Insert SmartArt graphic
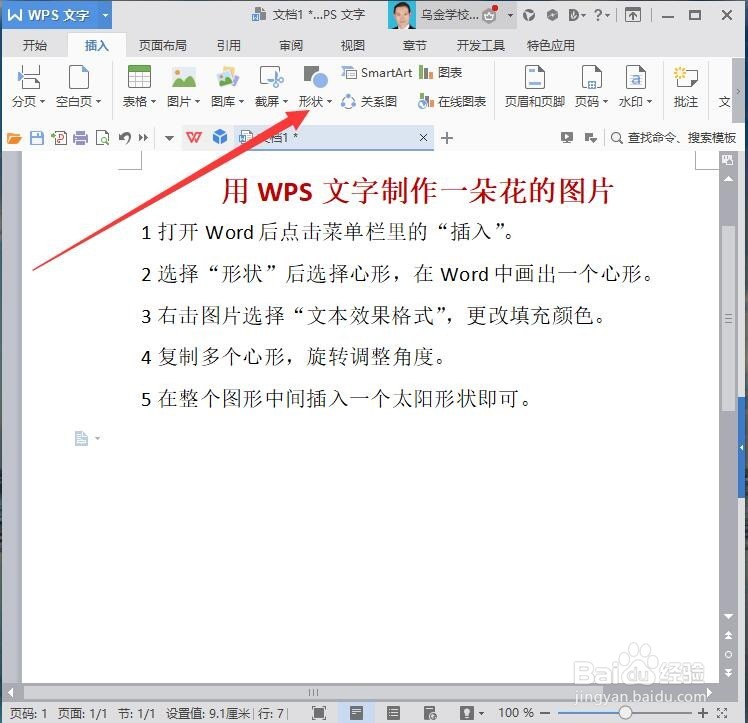Viewport: 748px width, 723px height. pyautogui.click(x=376, y=72)
